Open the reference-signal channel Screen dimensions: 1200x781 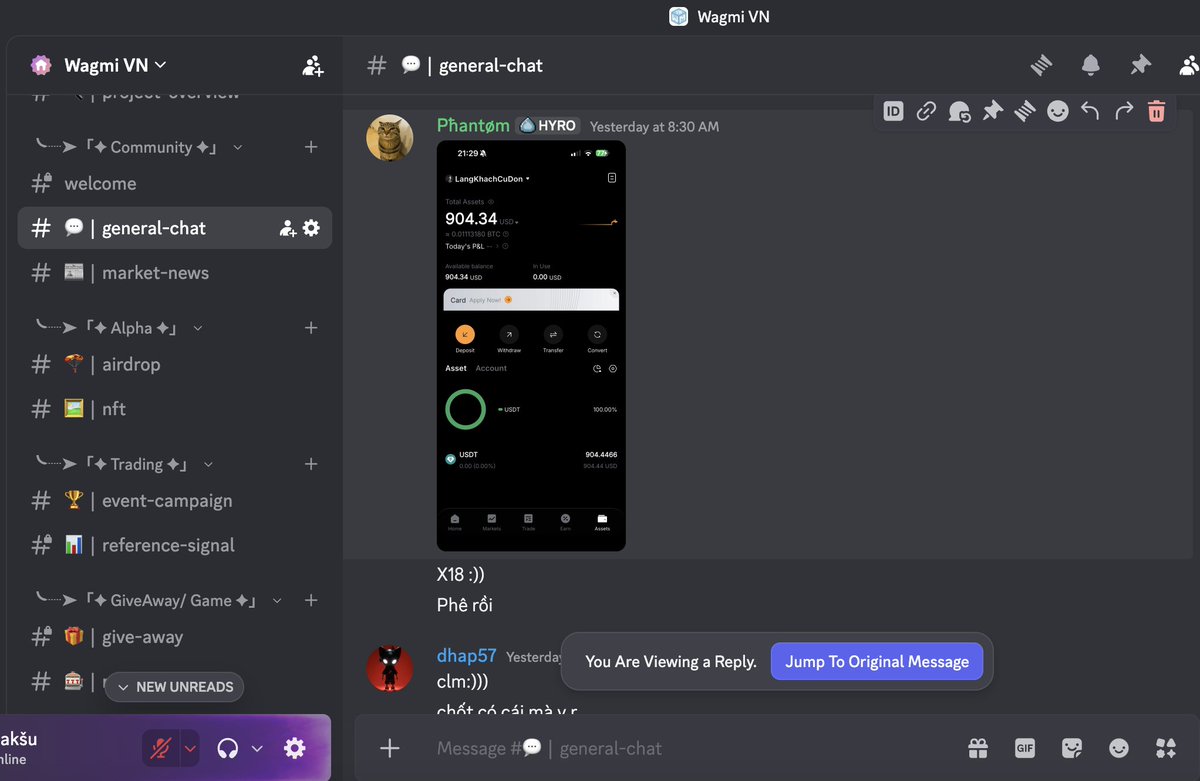175,545
